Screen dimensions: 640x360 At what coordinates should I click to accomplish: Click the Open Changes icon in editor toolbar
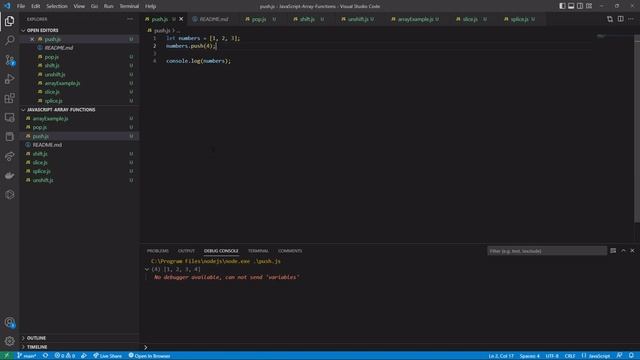[610, 19]
